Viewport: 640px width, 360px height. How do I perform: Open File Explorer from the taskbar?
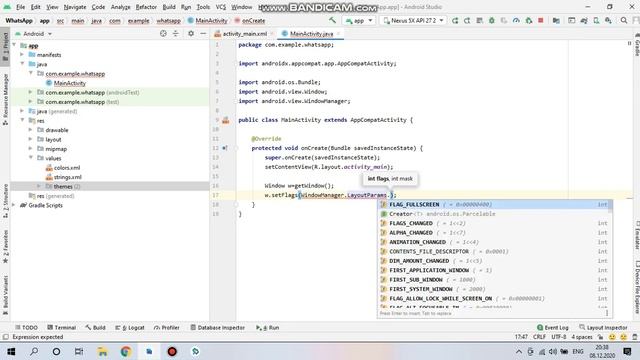pyautogui.click(x=102, y=351)
